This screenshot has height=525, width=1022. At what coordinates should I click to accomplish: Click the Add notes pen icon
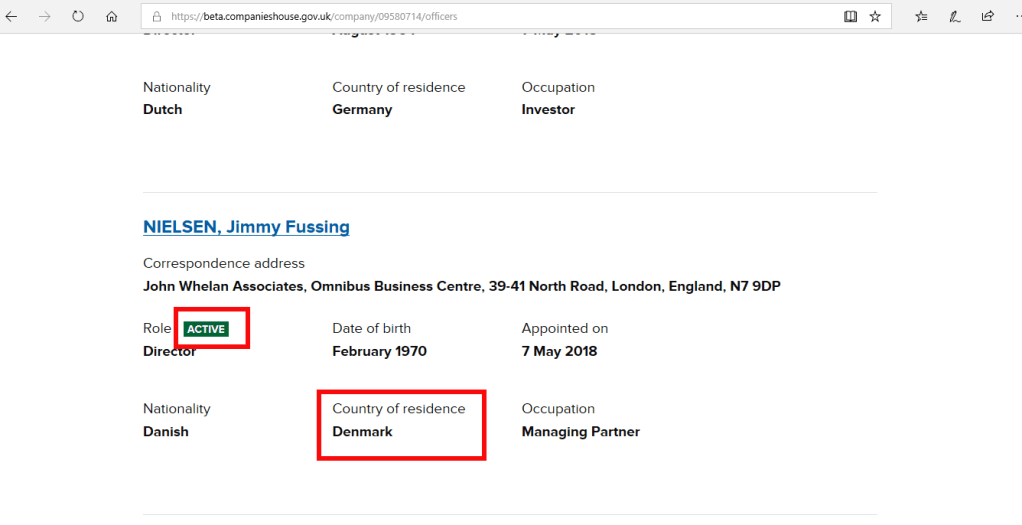[x=954, y=16]
